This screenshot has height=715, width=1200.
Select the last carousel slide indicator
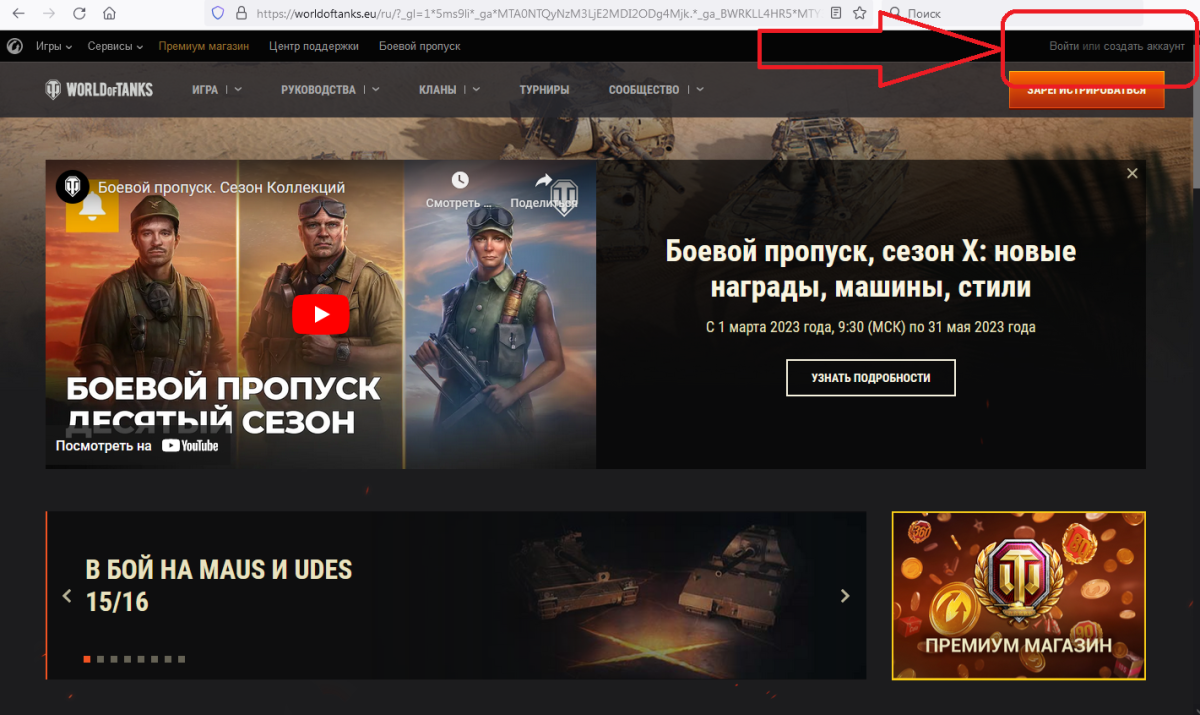pyautogui.click(x=181, y=659)
